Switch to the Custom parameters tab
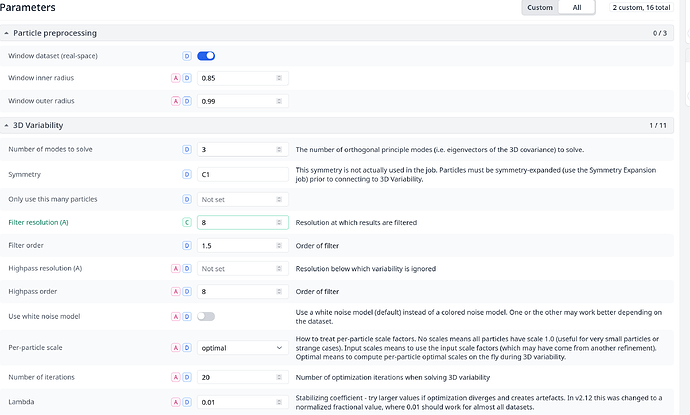Screen dimensions: 690x415 tap(540, 8)
